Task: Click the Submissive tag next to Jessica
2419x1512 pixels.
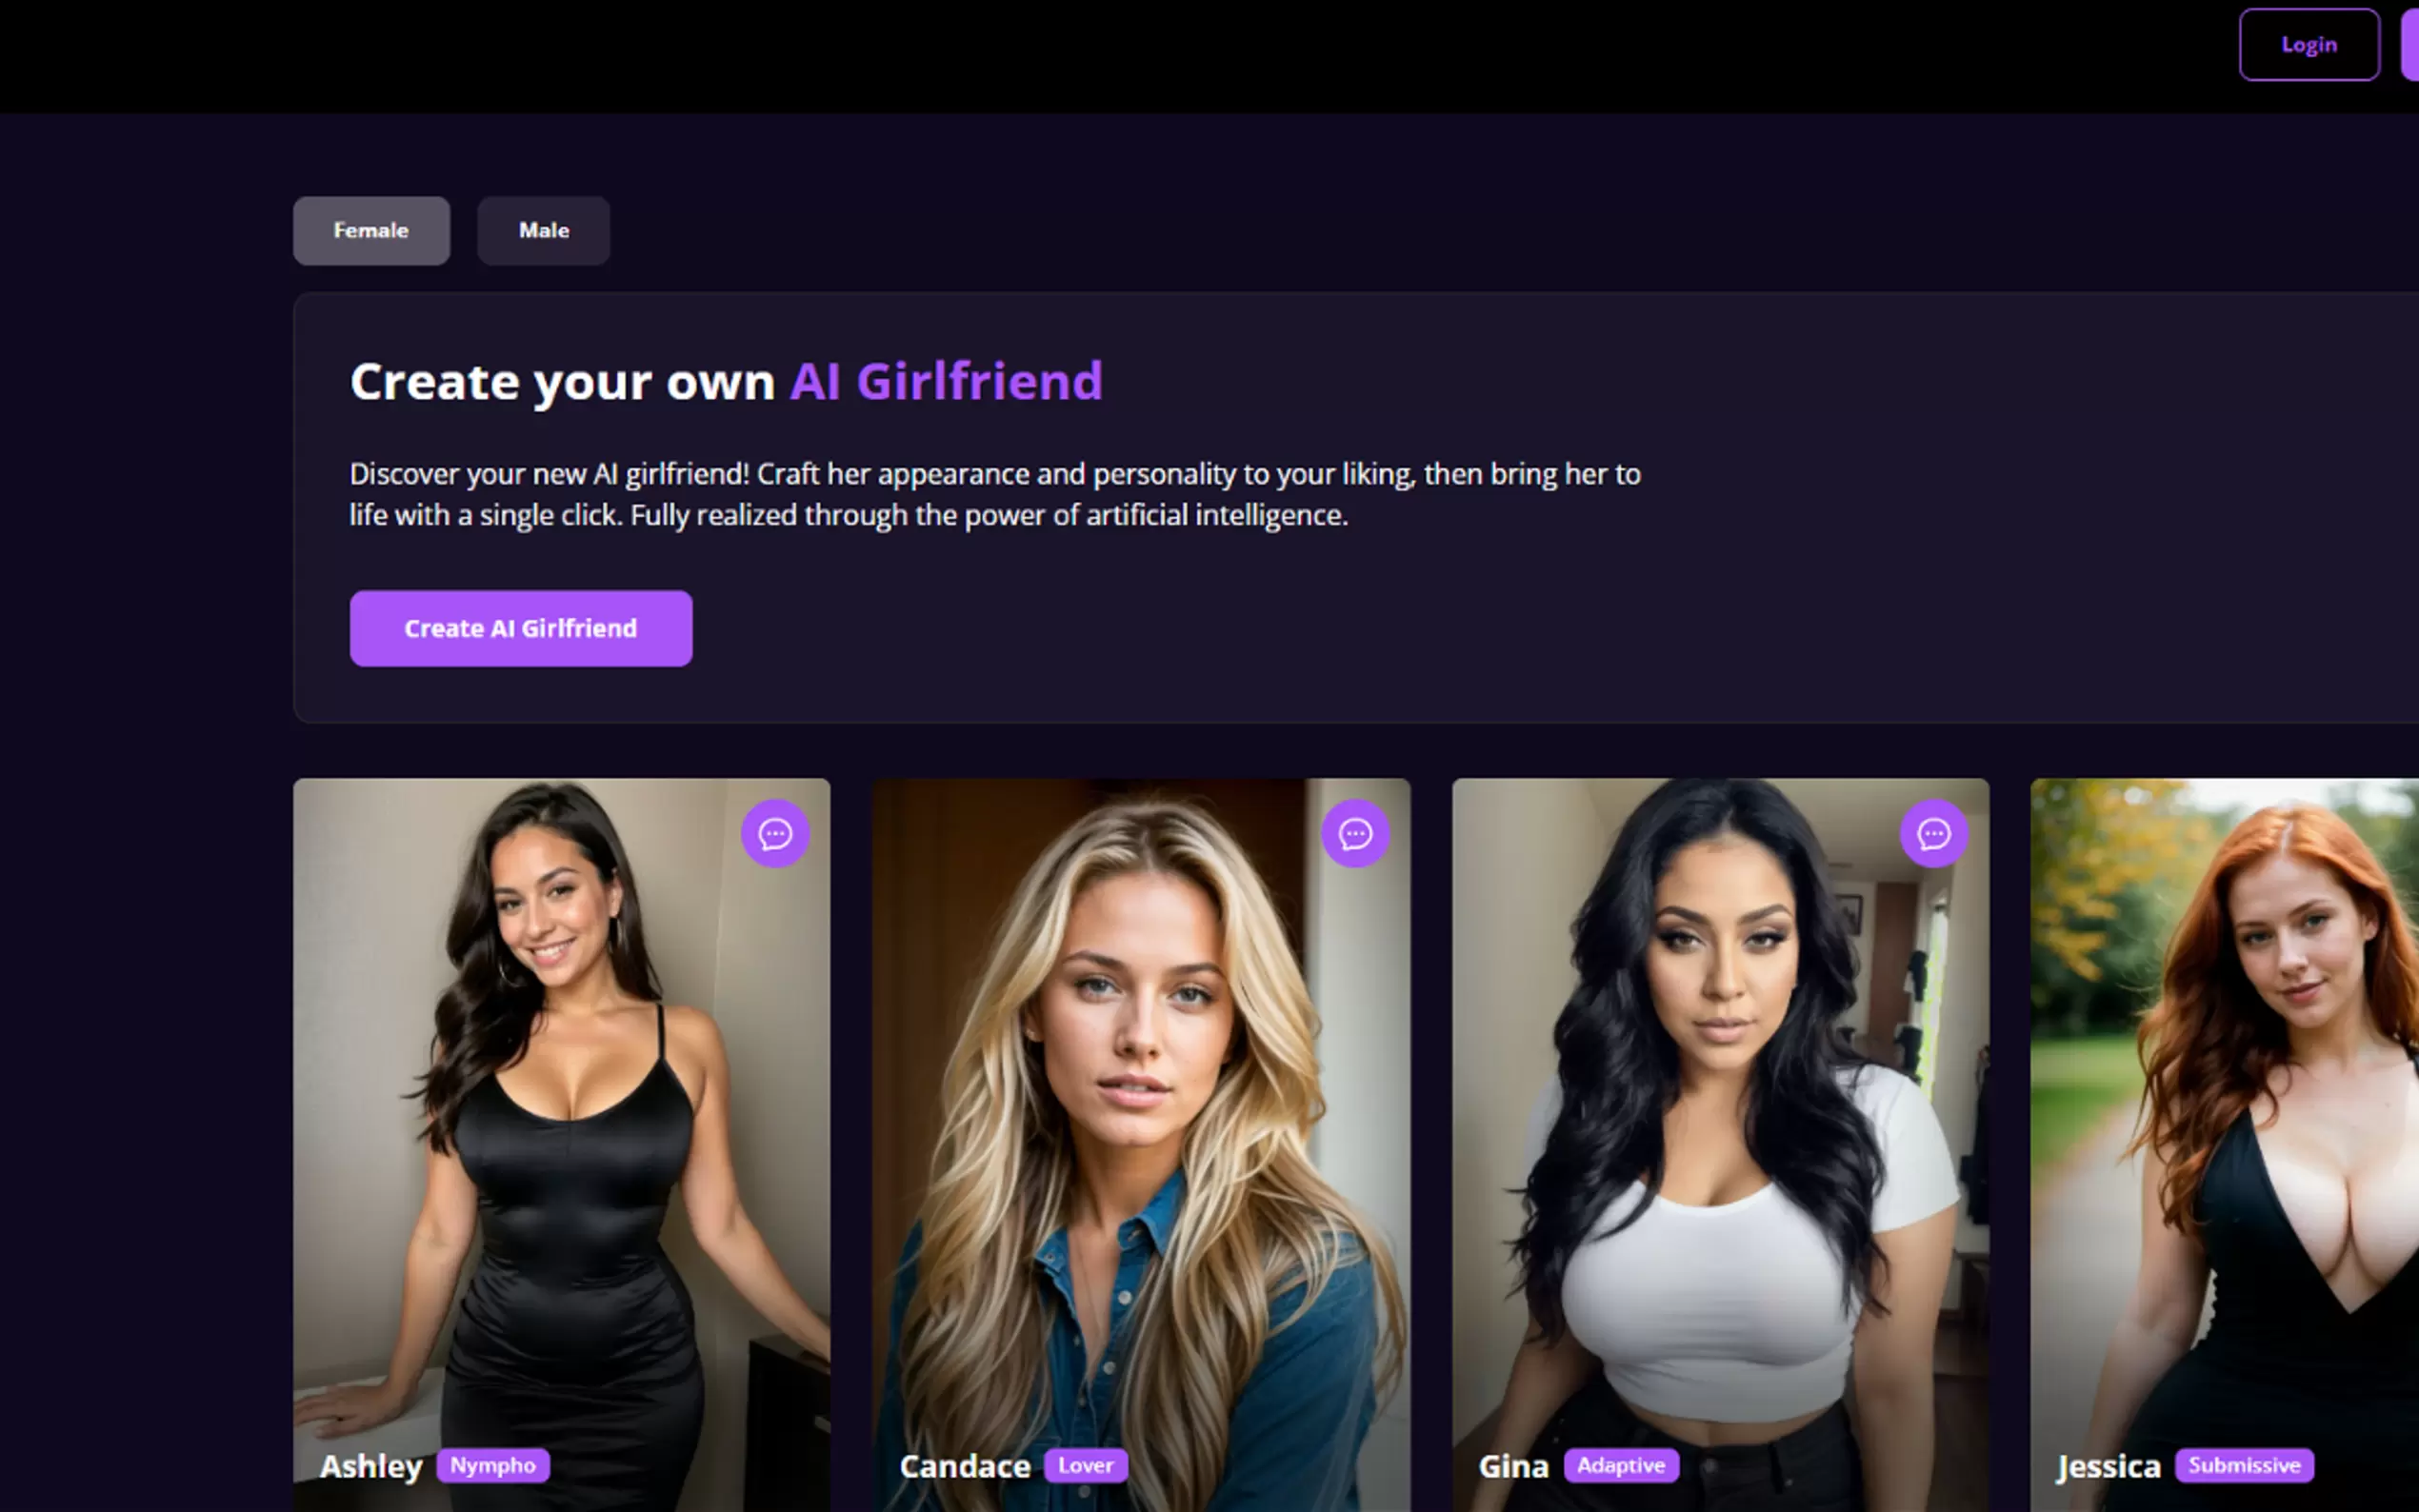Action: [2244, 1465]
